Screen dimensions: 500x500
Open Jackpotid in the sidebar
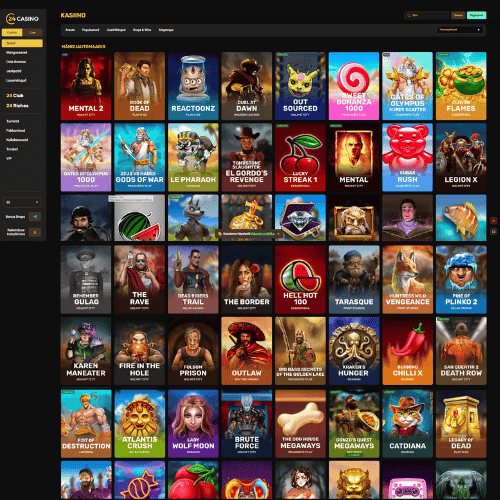point(14,71)
